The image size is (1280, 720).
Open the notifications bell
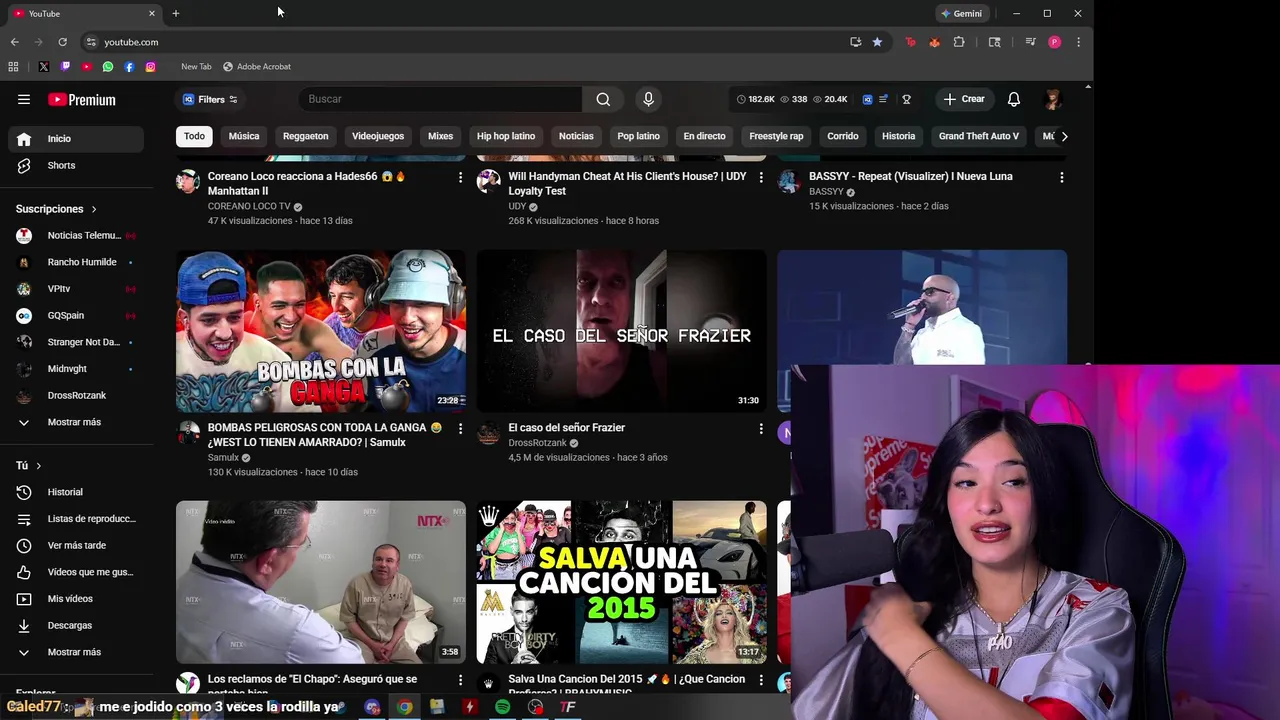[x=1014, y=99]
